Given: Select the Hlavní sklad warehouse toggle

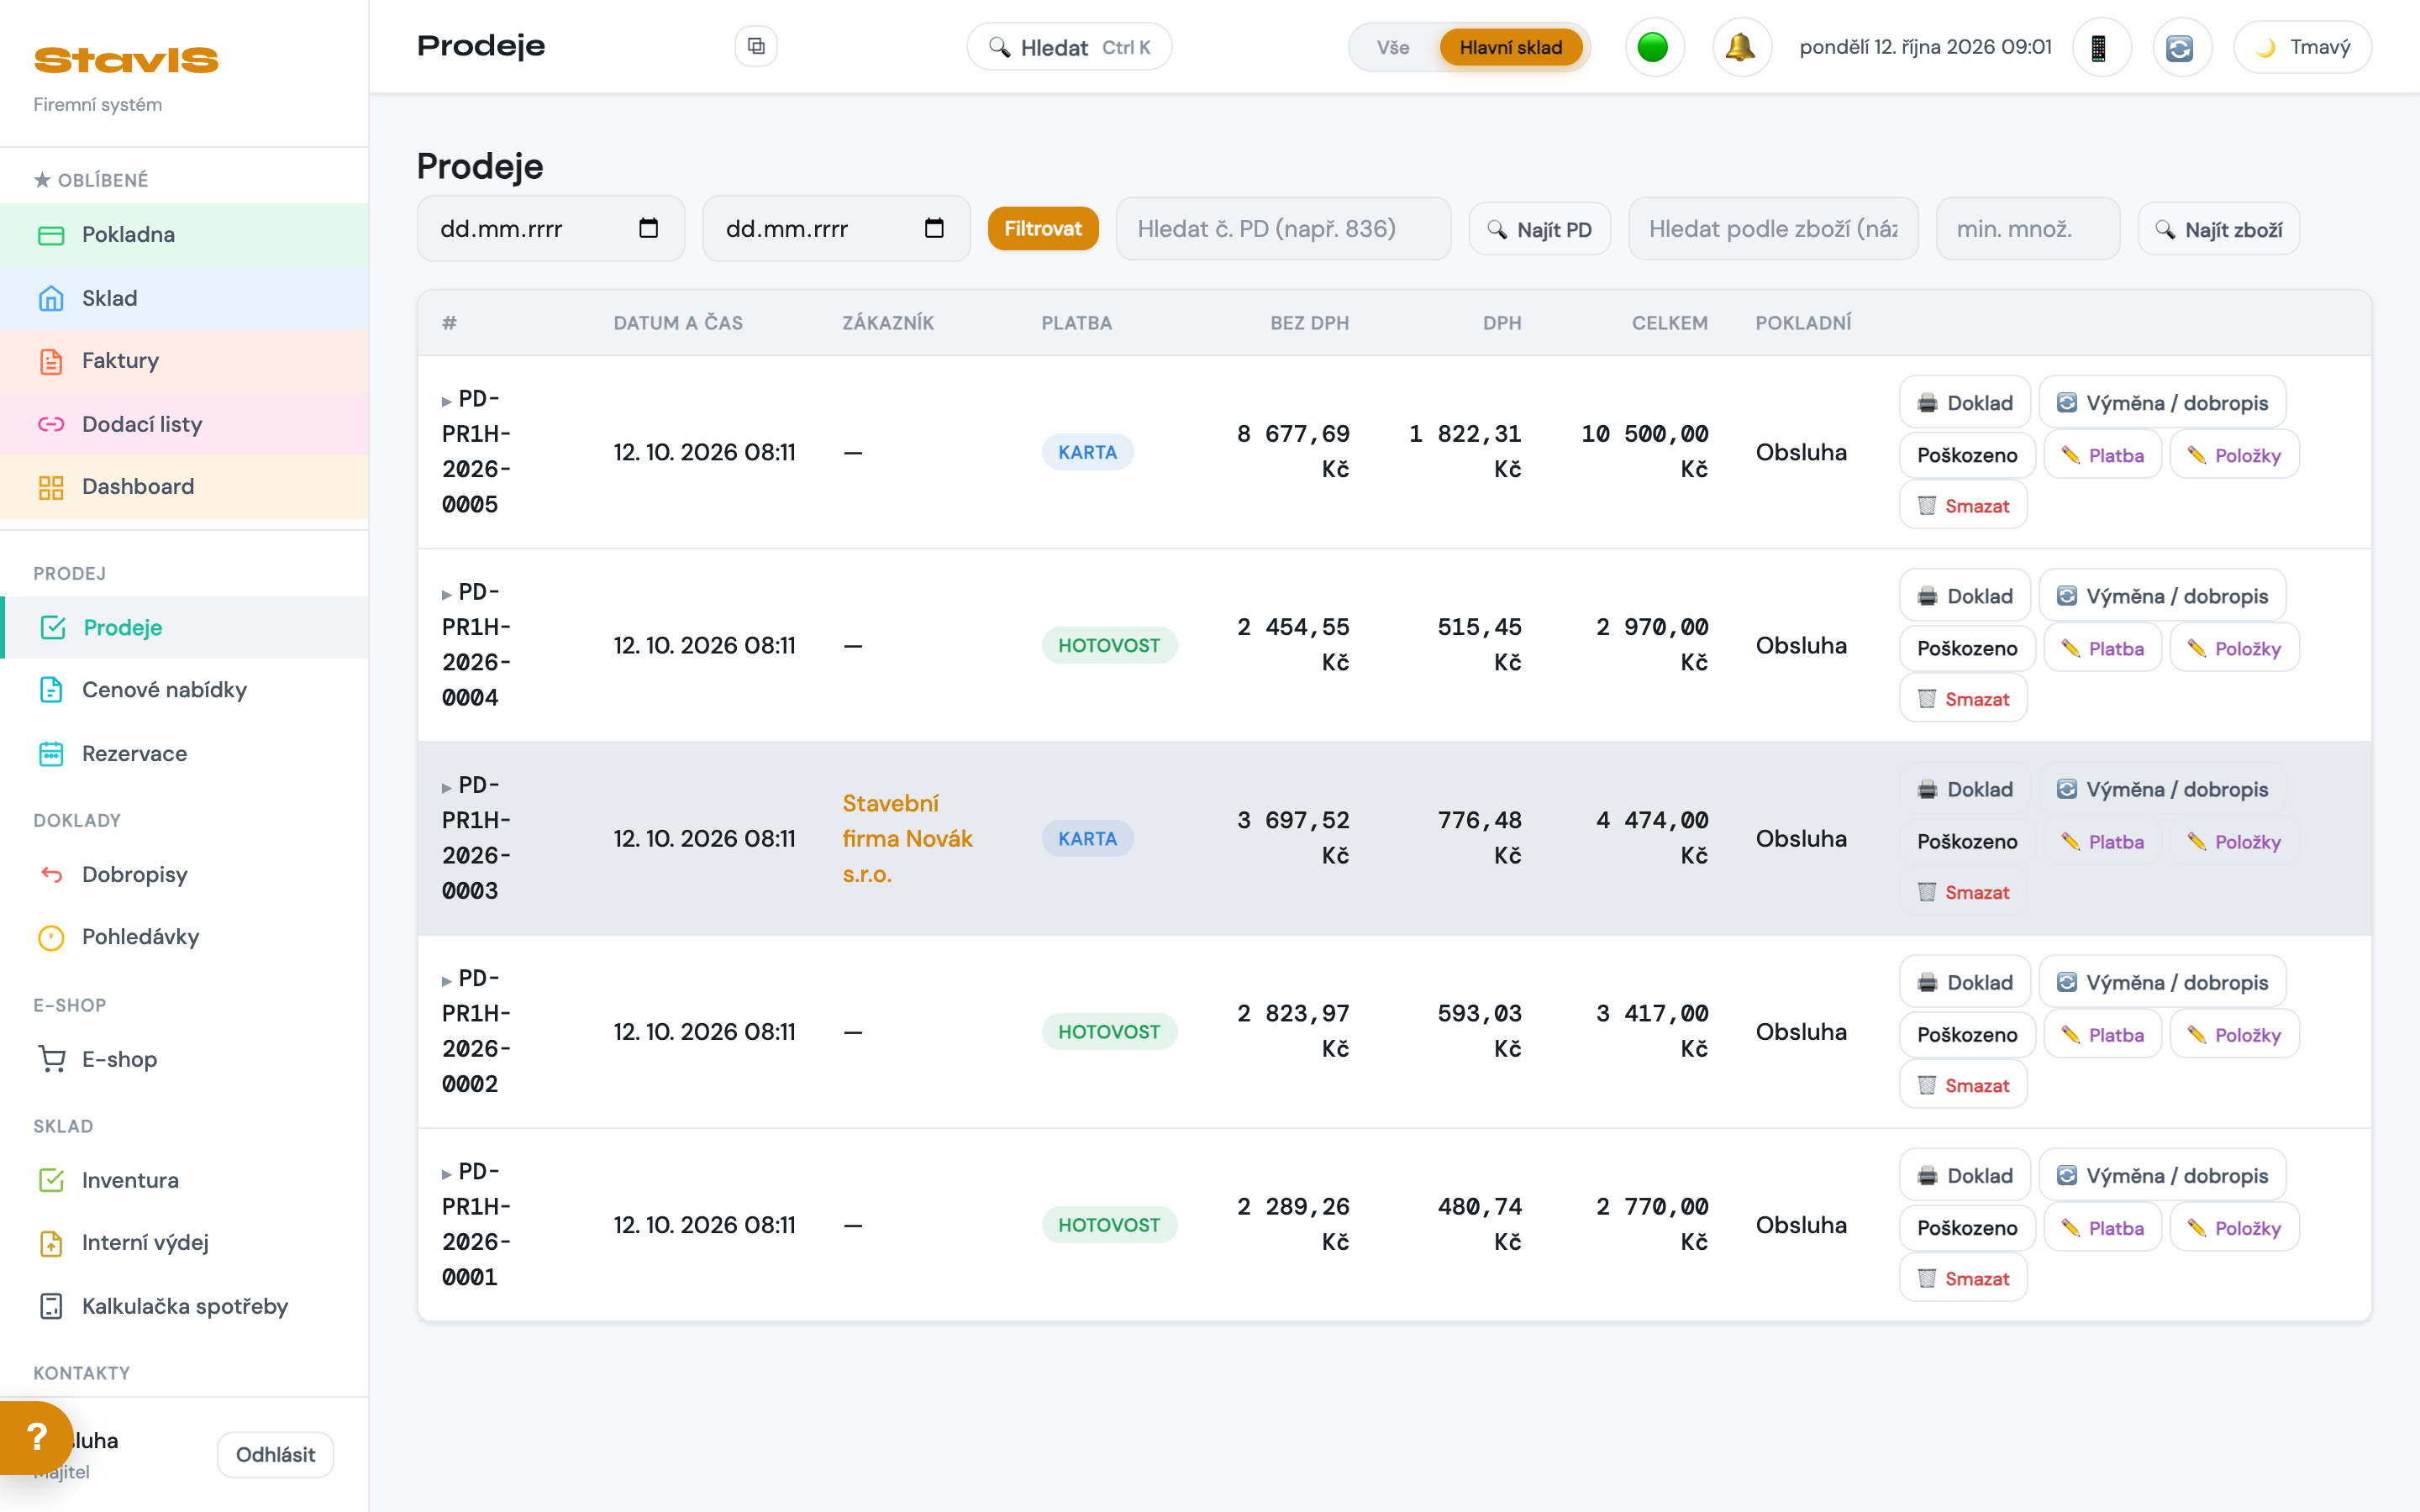Looking at the screenshot, I should 1510,47.
